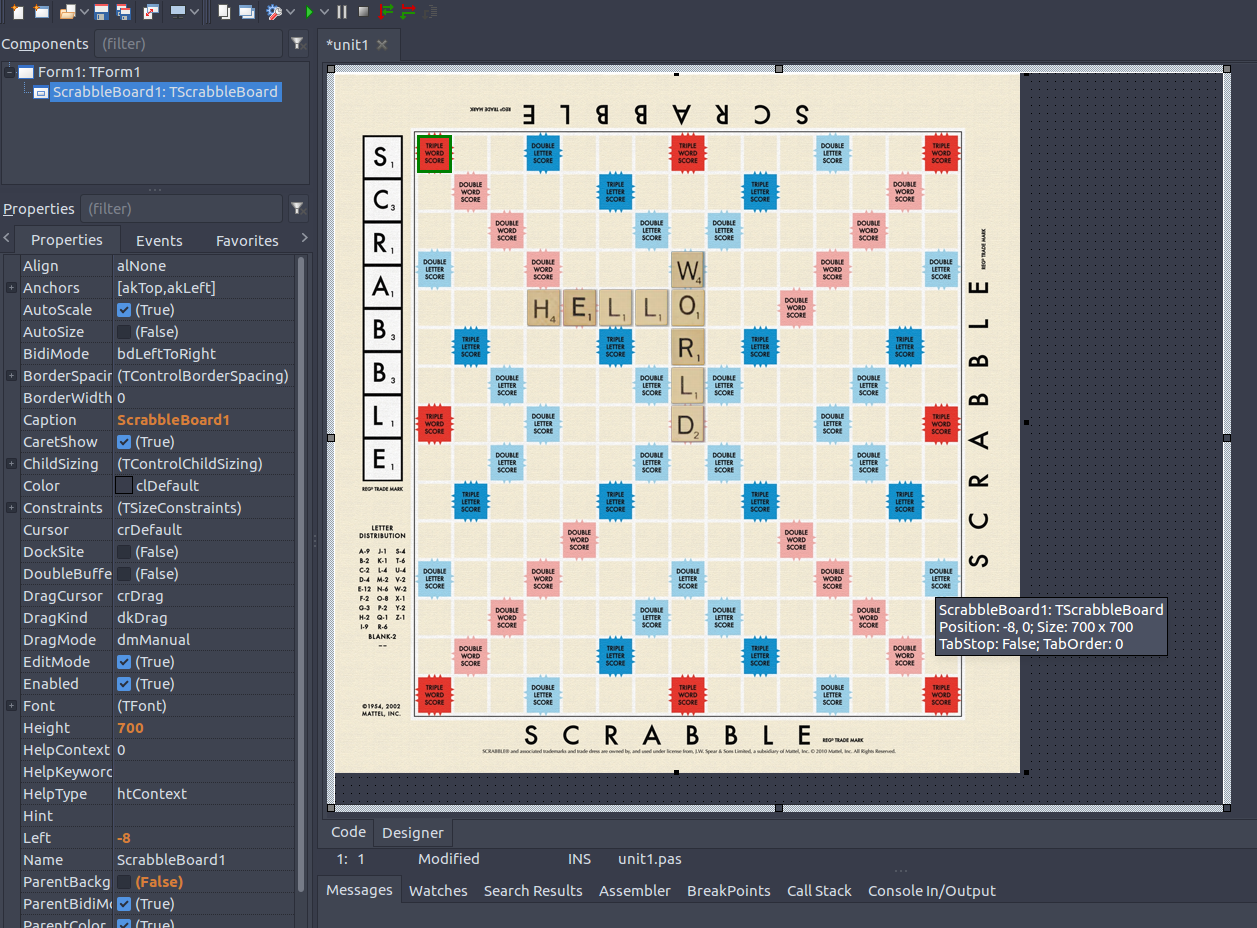Click the Step Into debug icon

coord(386,12)
